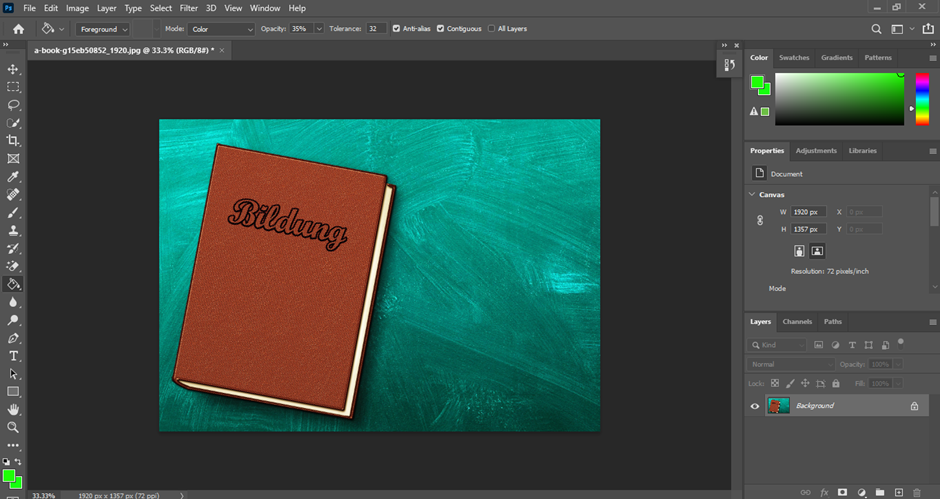Open the Layer menu

(x=107, y=8)
